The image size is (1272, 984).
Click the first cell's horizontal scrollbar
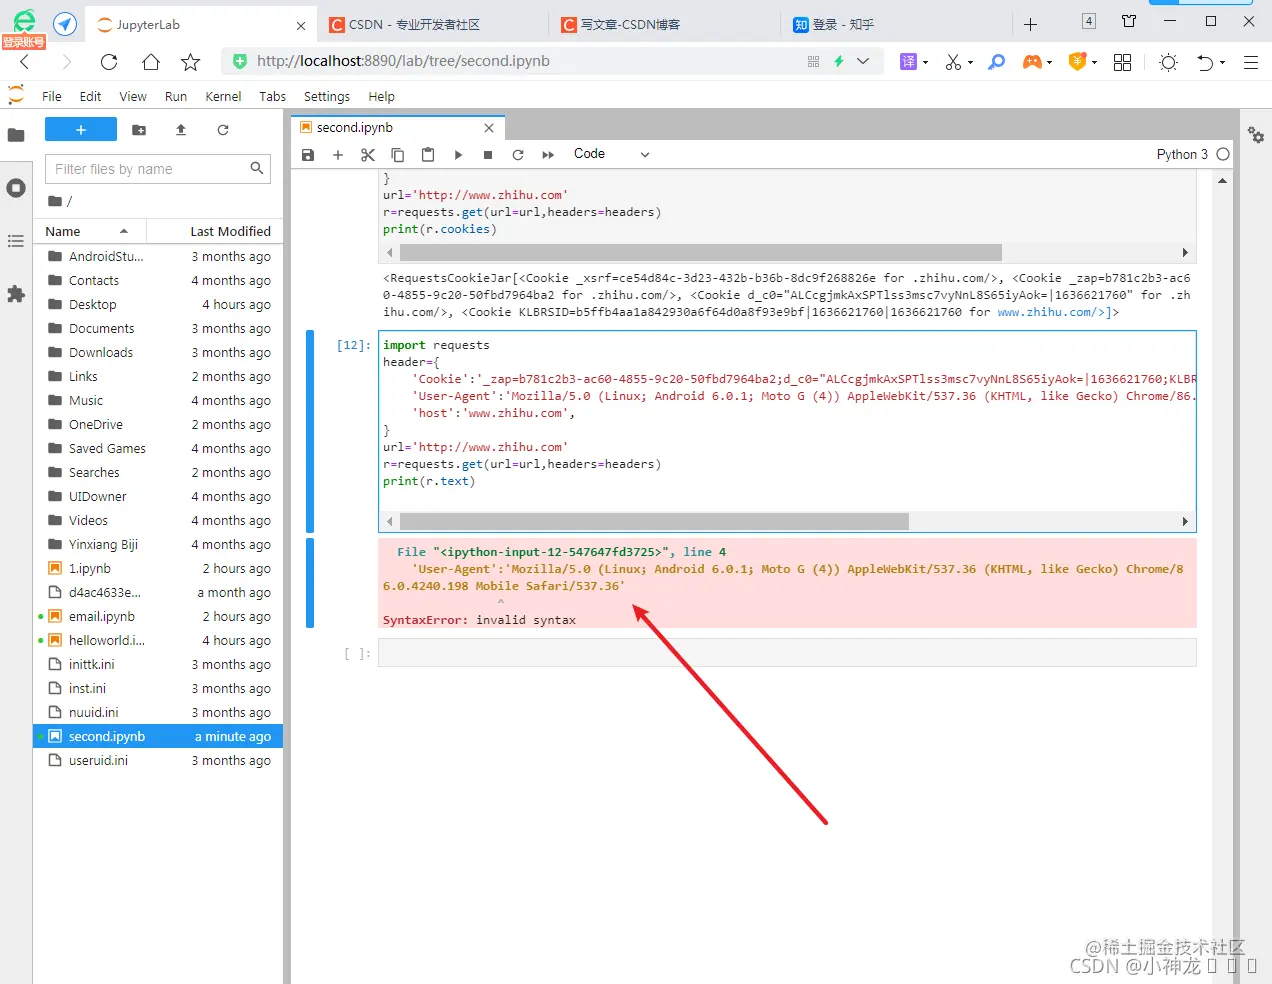pyautogui.click(x=700, y=253)
